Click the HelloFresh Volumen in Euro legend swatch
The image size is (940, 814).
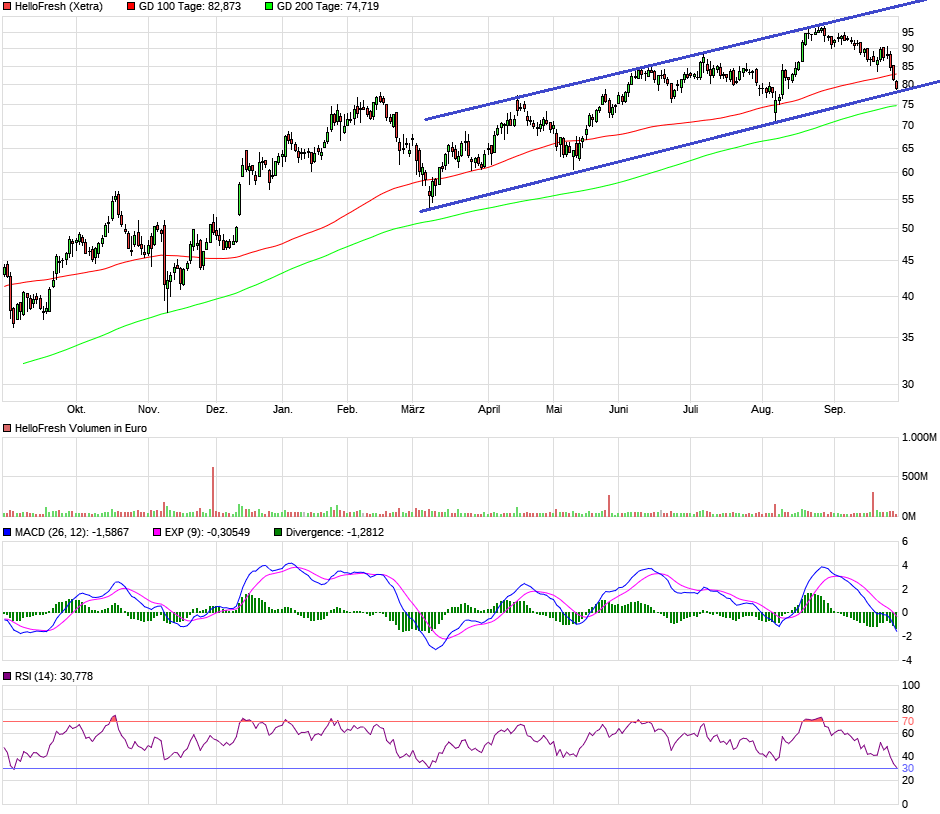coord(7,428)
